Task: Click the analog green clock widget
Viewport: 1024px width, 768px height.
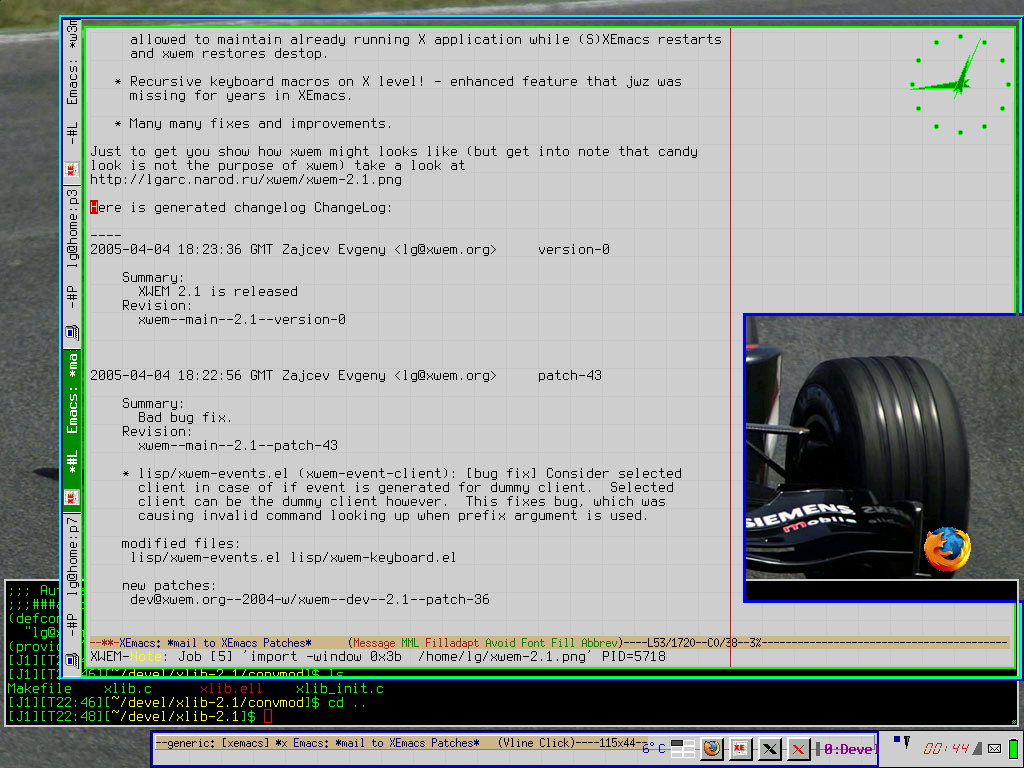Action: (x=960, y=84)
